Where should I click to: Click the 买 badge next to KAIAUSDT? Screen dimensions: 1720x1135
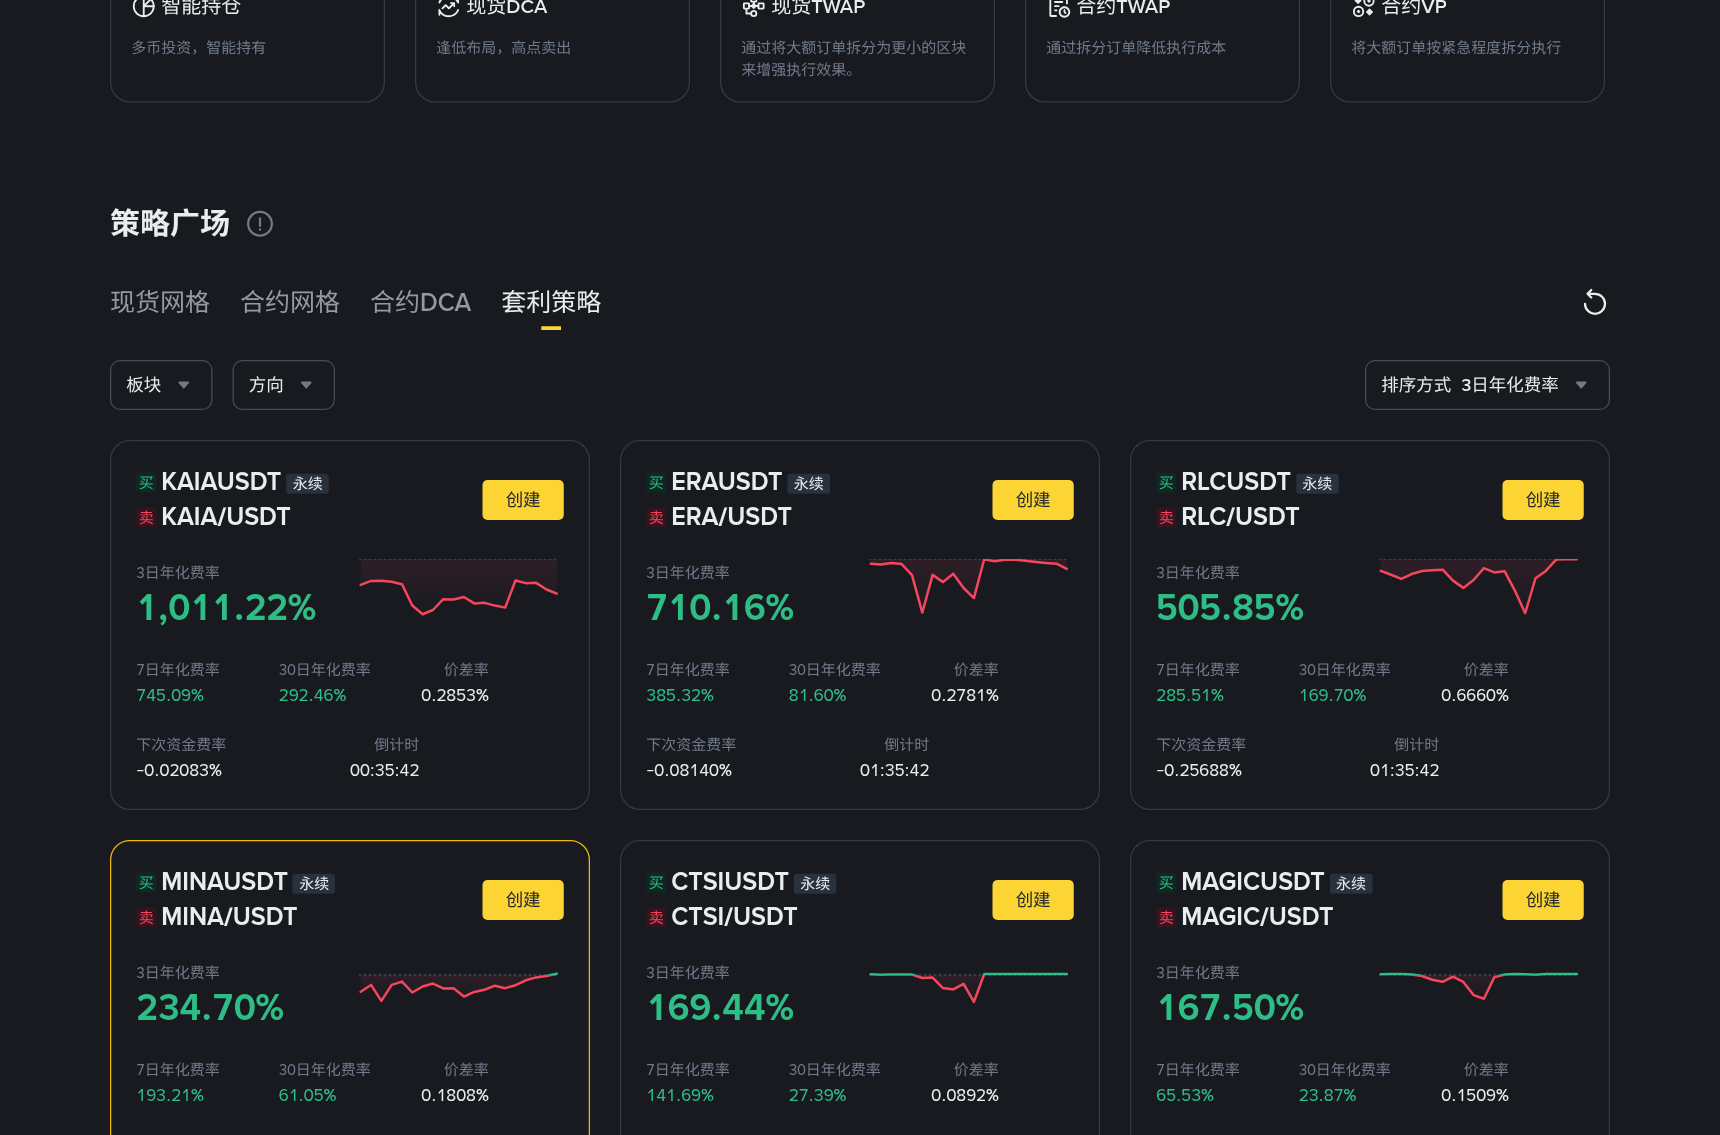[146, 483]
